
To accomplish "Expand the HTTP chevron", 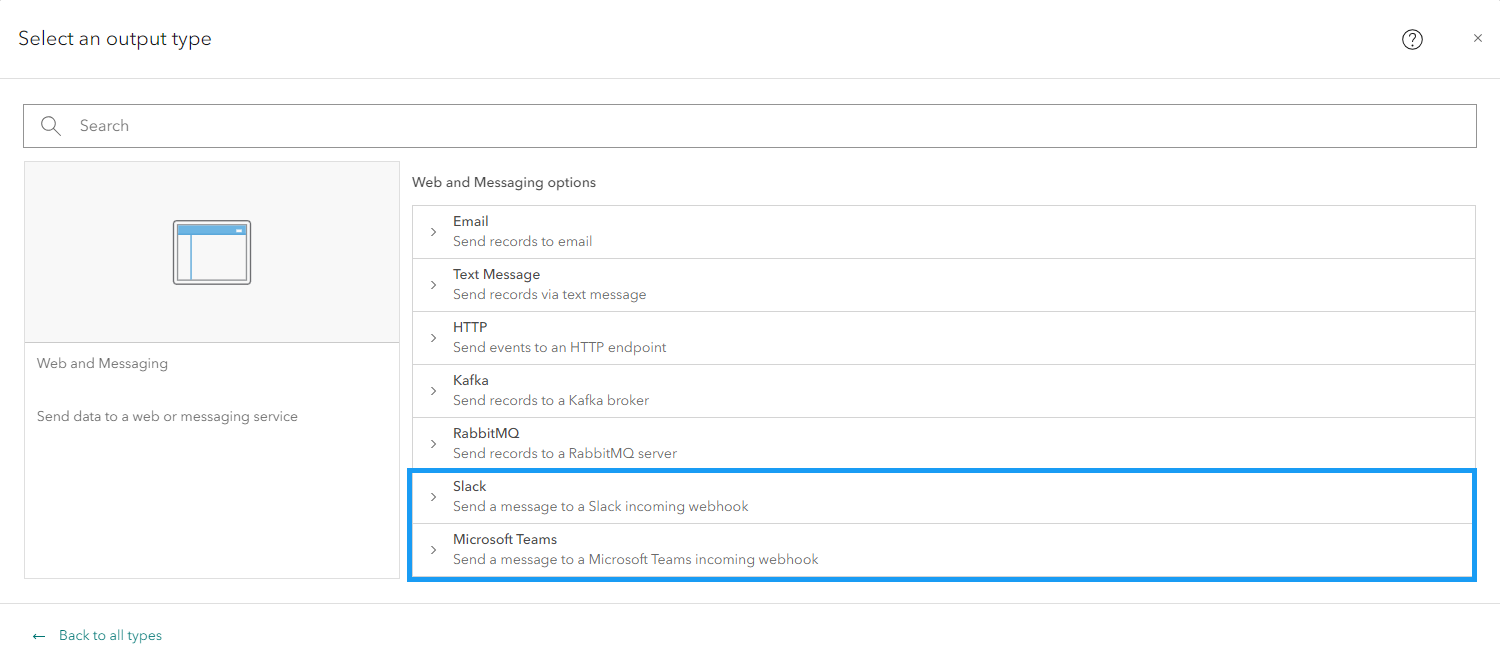I will [x=433, y=338].
